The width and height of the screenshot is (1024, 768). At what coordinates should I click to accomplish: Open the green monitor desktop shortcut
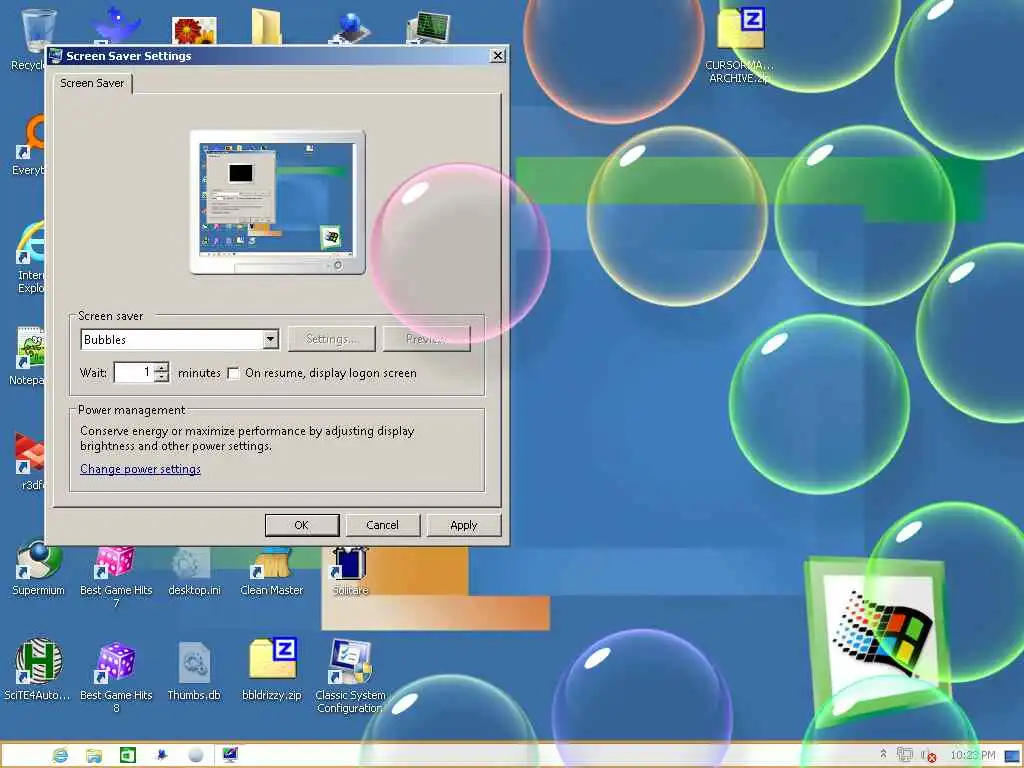(428, 28)
